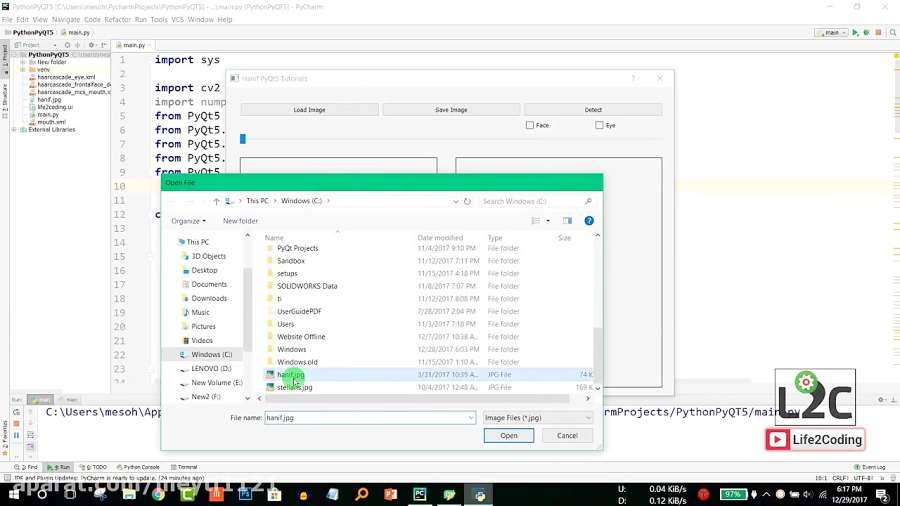Click the refresh icon beside the address bar
Screen dimensions: 900x506
point(467,201)
